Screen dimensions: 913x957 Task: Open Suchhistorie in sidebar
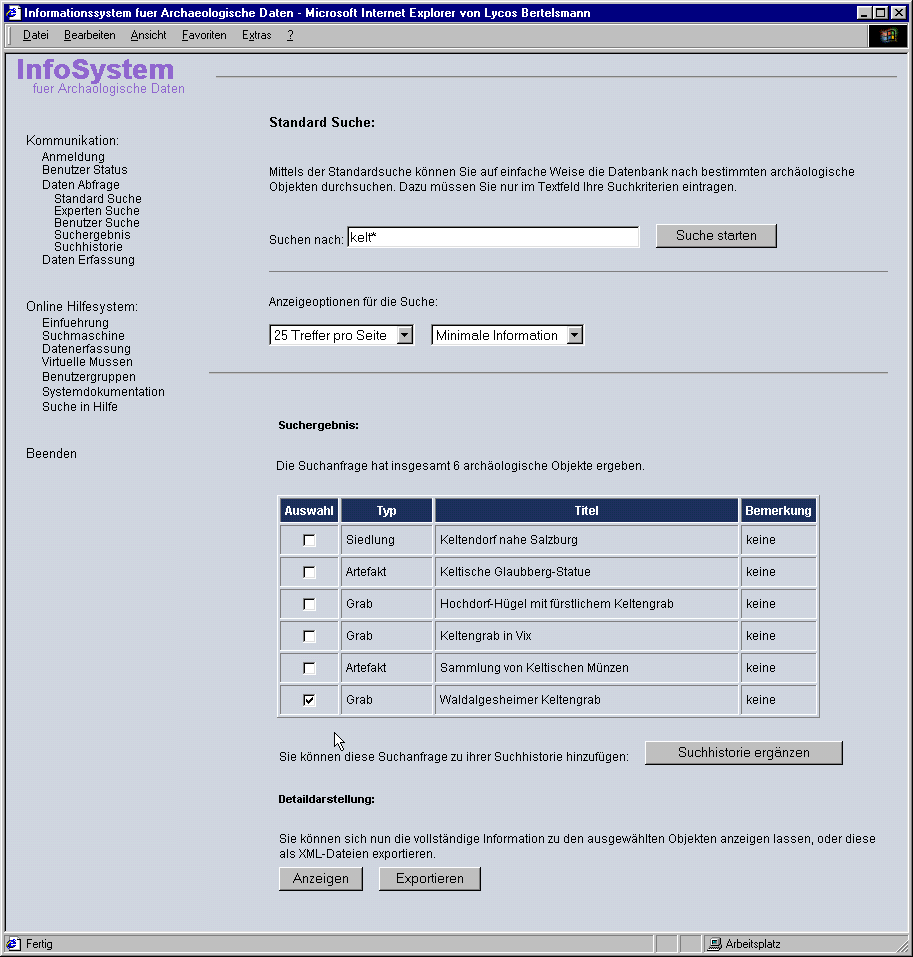pos(88,247)
